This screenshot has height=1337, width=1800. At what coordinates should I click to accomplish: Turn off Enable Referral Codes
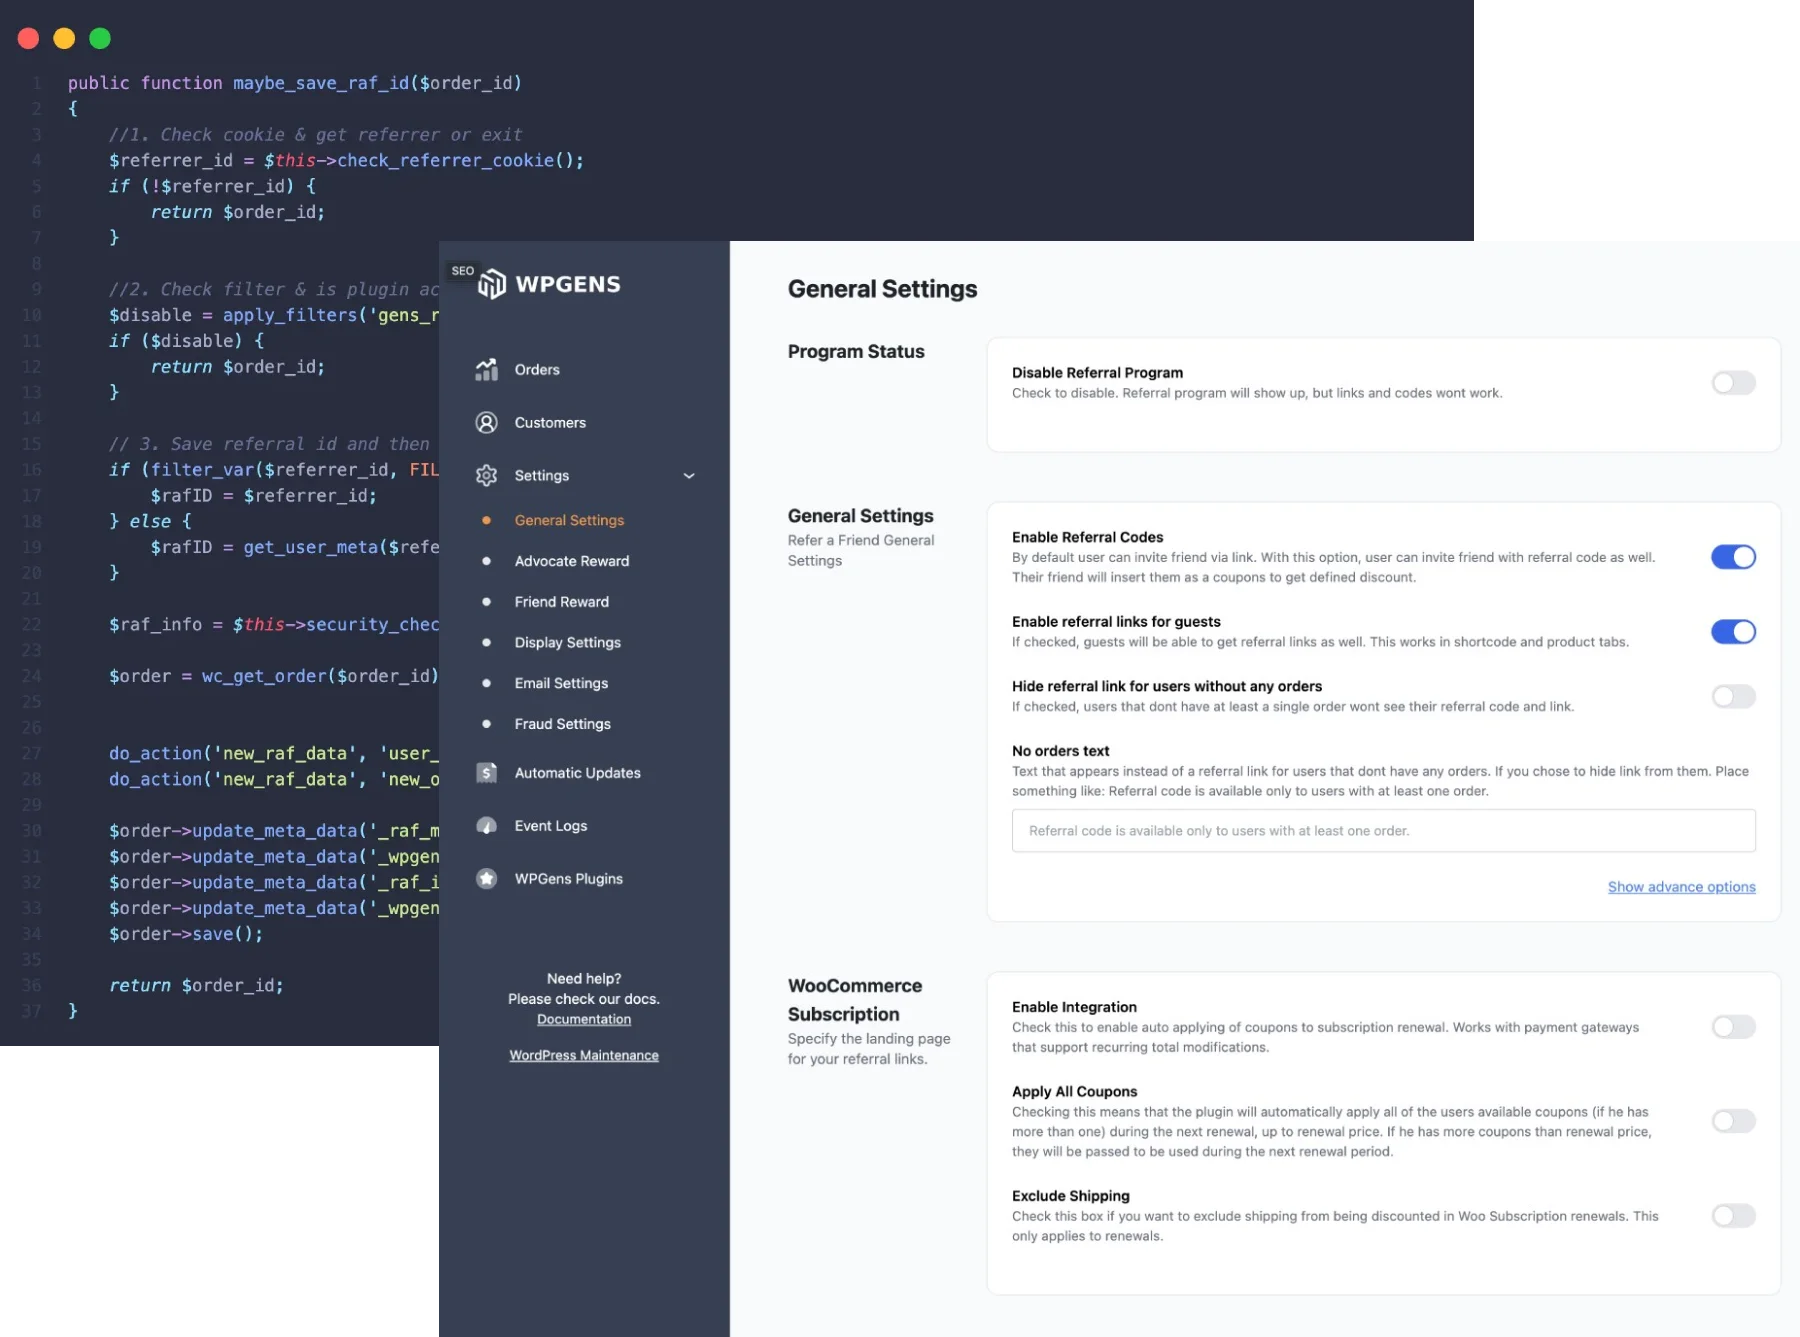[x=1735, y=557]
